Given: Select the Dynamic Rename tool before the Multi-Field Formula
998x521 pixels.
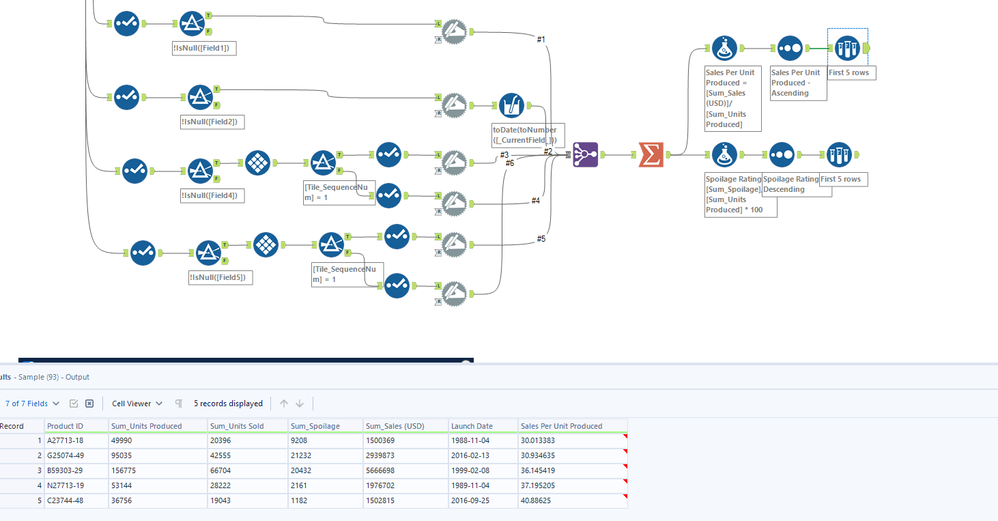Looking at the screenshot, I should coord(454,106).
